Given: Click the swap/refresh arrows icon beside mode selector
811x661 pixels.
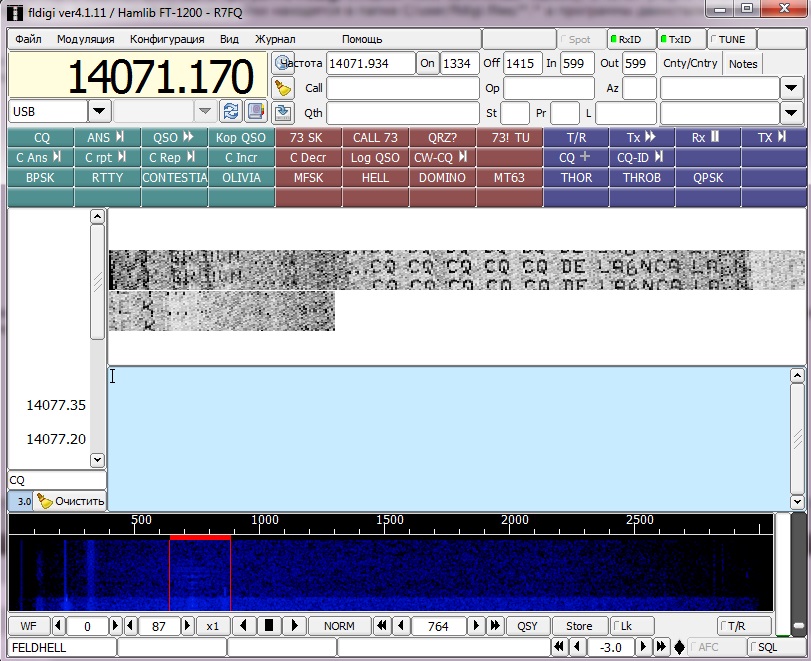Looking at the screenshot, I should (x=231, y=111).
